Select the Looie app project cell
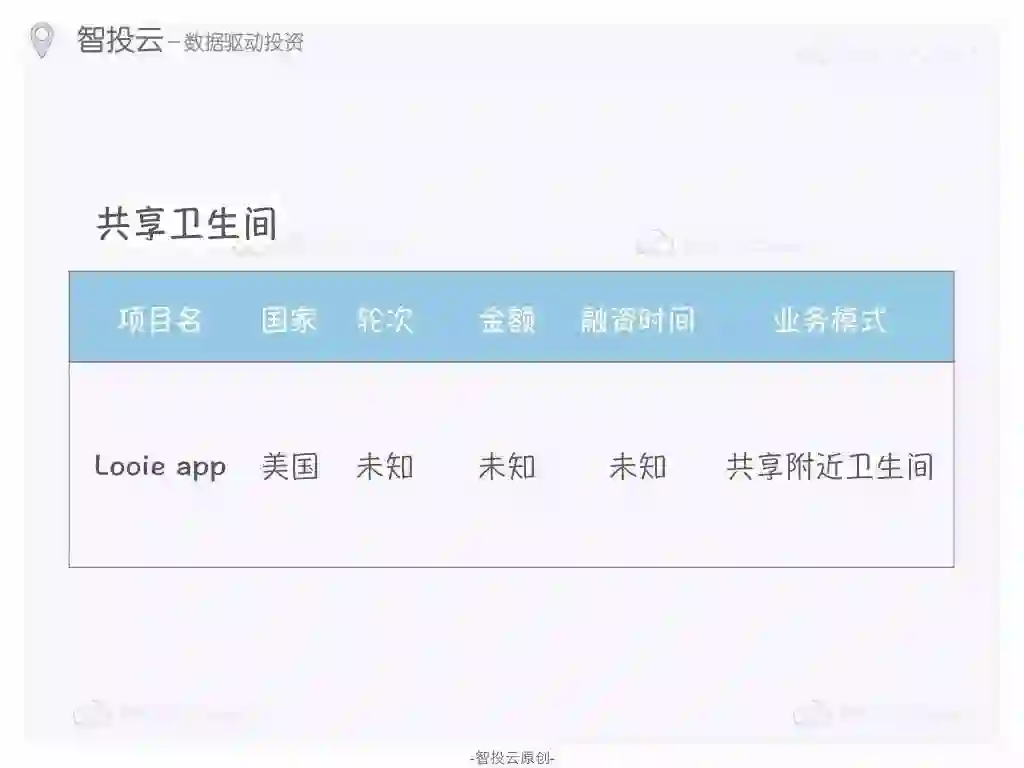 (x=160, y=466)
